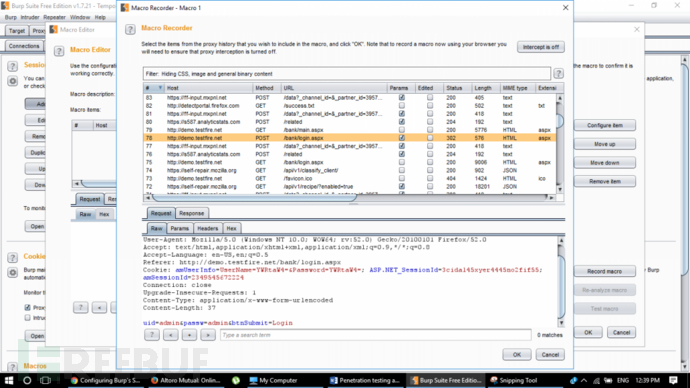This screenshot has height=388, width=690.
Task: Open Windows Start menu
Action: click(9, 380)
